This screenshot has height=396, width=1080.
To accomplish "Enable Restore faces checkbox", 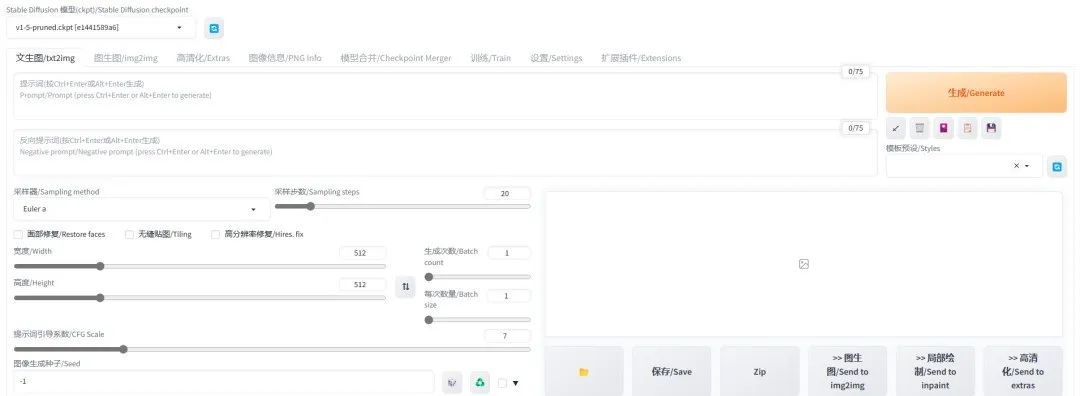I will (19, 234).
